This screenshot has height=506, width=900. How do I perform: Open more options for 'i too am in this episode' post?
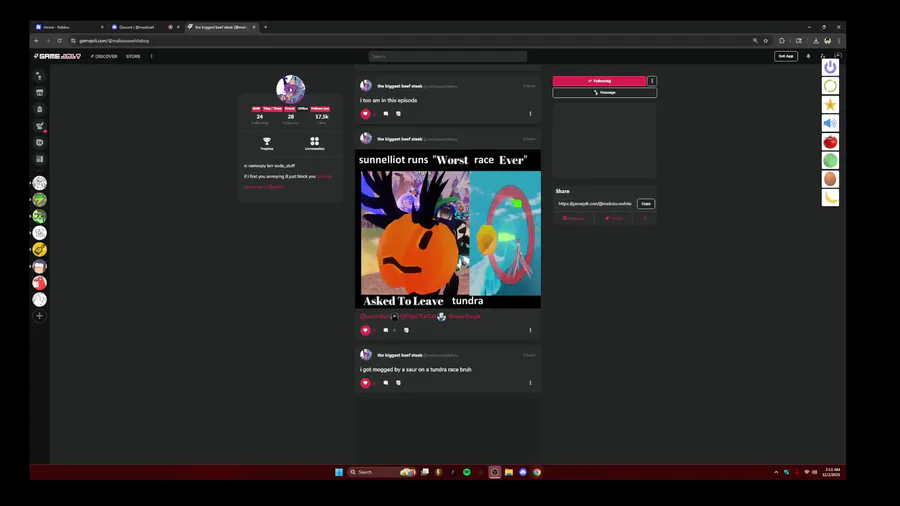coord(530,114)
